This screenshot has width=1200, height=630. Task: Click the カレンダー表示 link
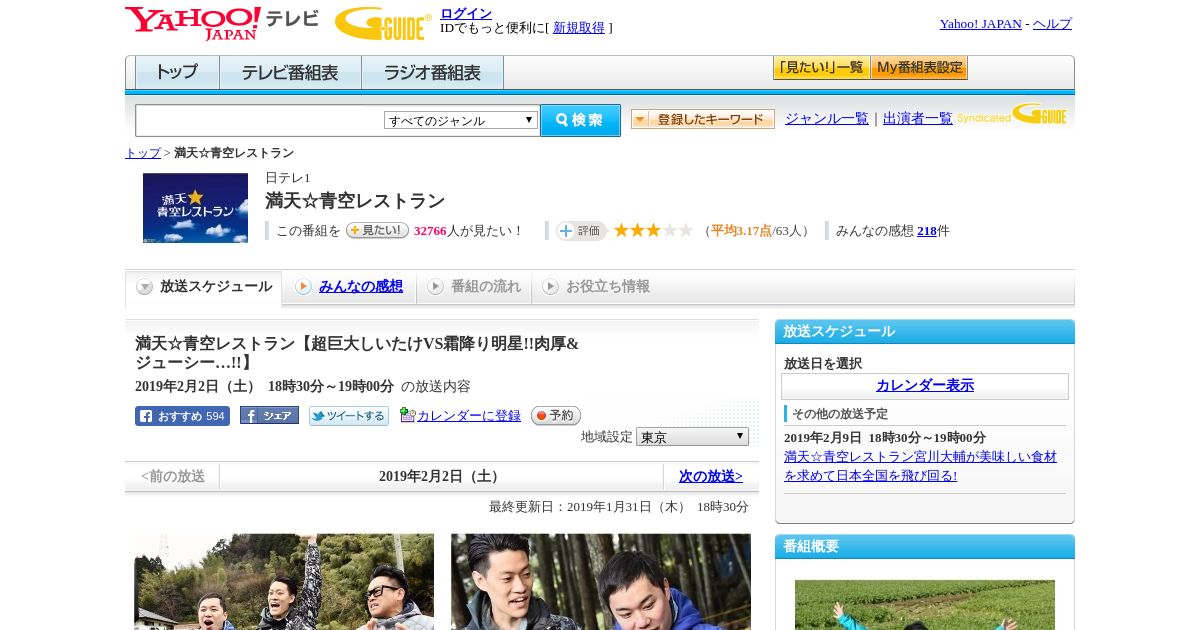[925, 386]
